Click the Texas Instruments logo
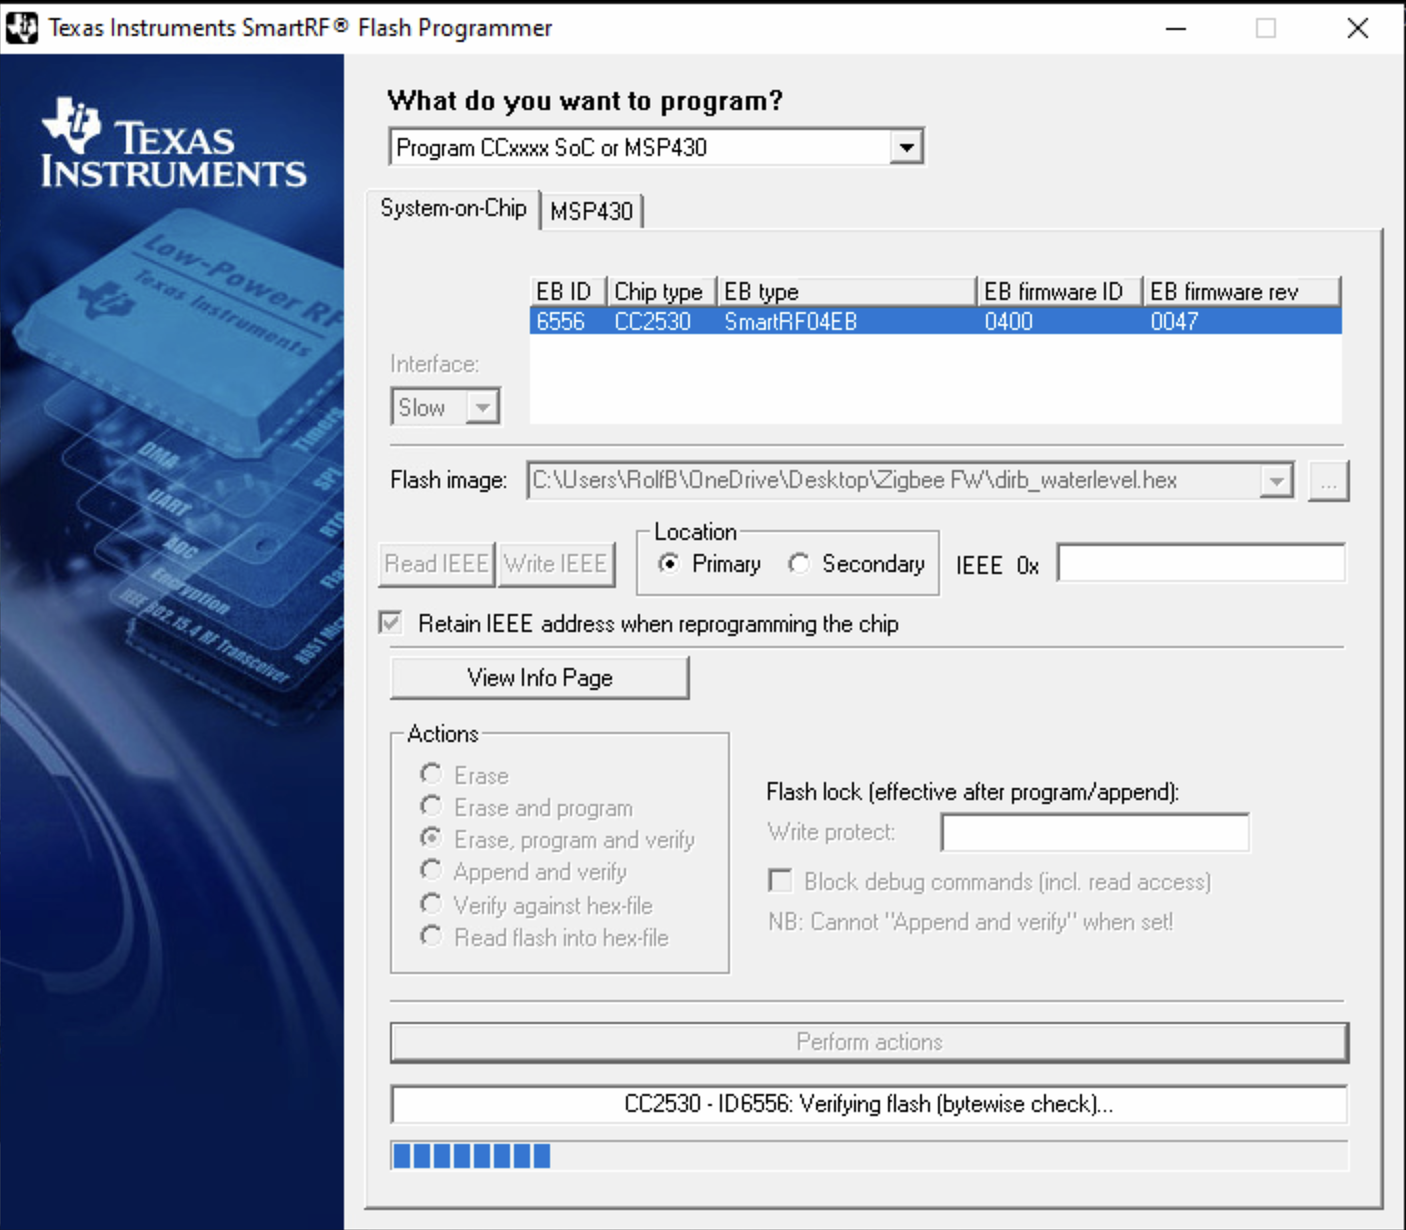Screen dimensions: 1406x1230 (x=173, y=145)
